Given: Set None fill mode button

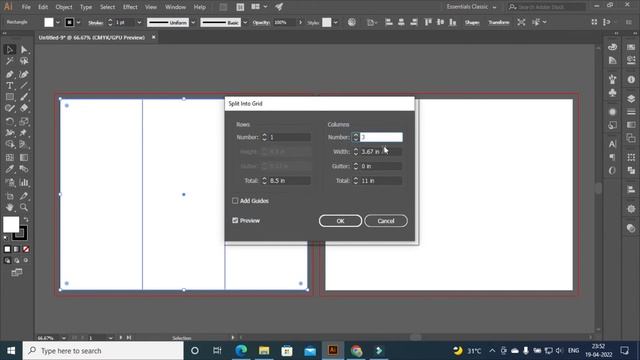Looking at the screenshot, I should pyautogui.click(x=26, y=249).
